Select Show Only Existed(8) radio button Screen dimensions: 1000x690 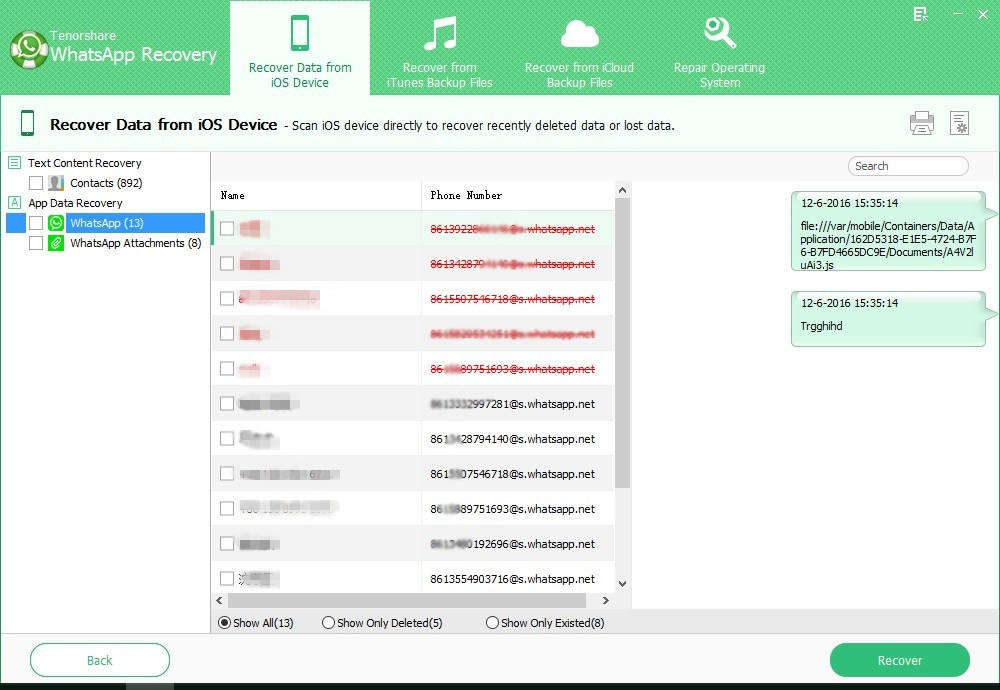tap(492, 623)
